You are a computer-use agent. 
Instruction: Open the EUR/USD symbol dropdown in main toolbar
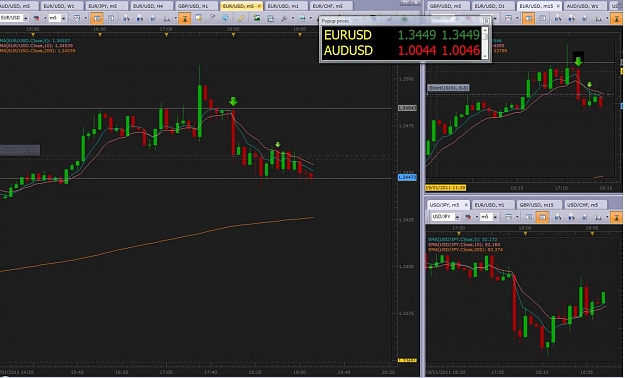coord(26,18)
